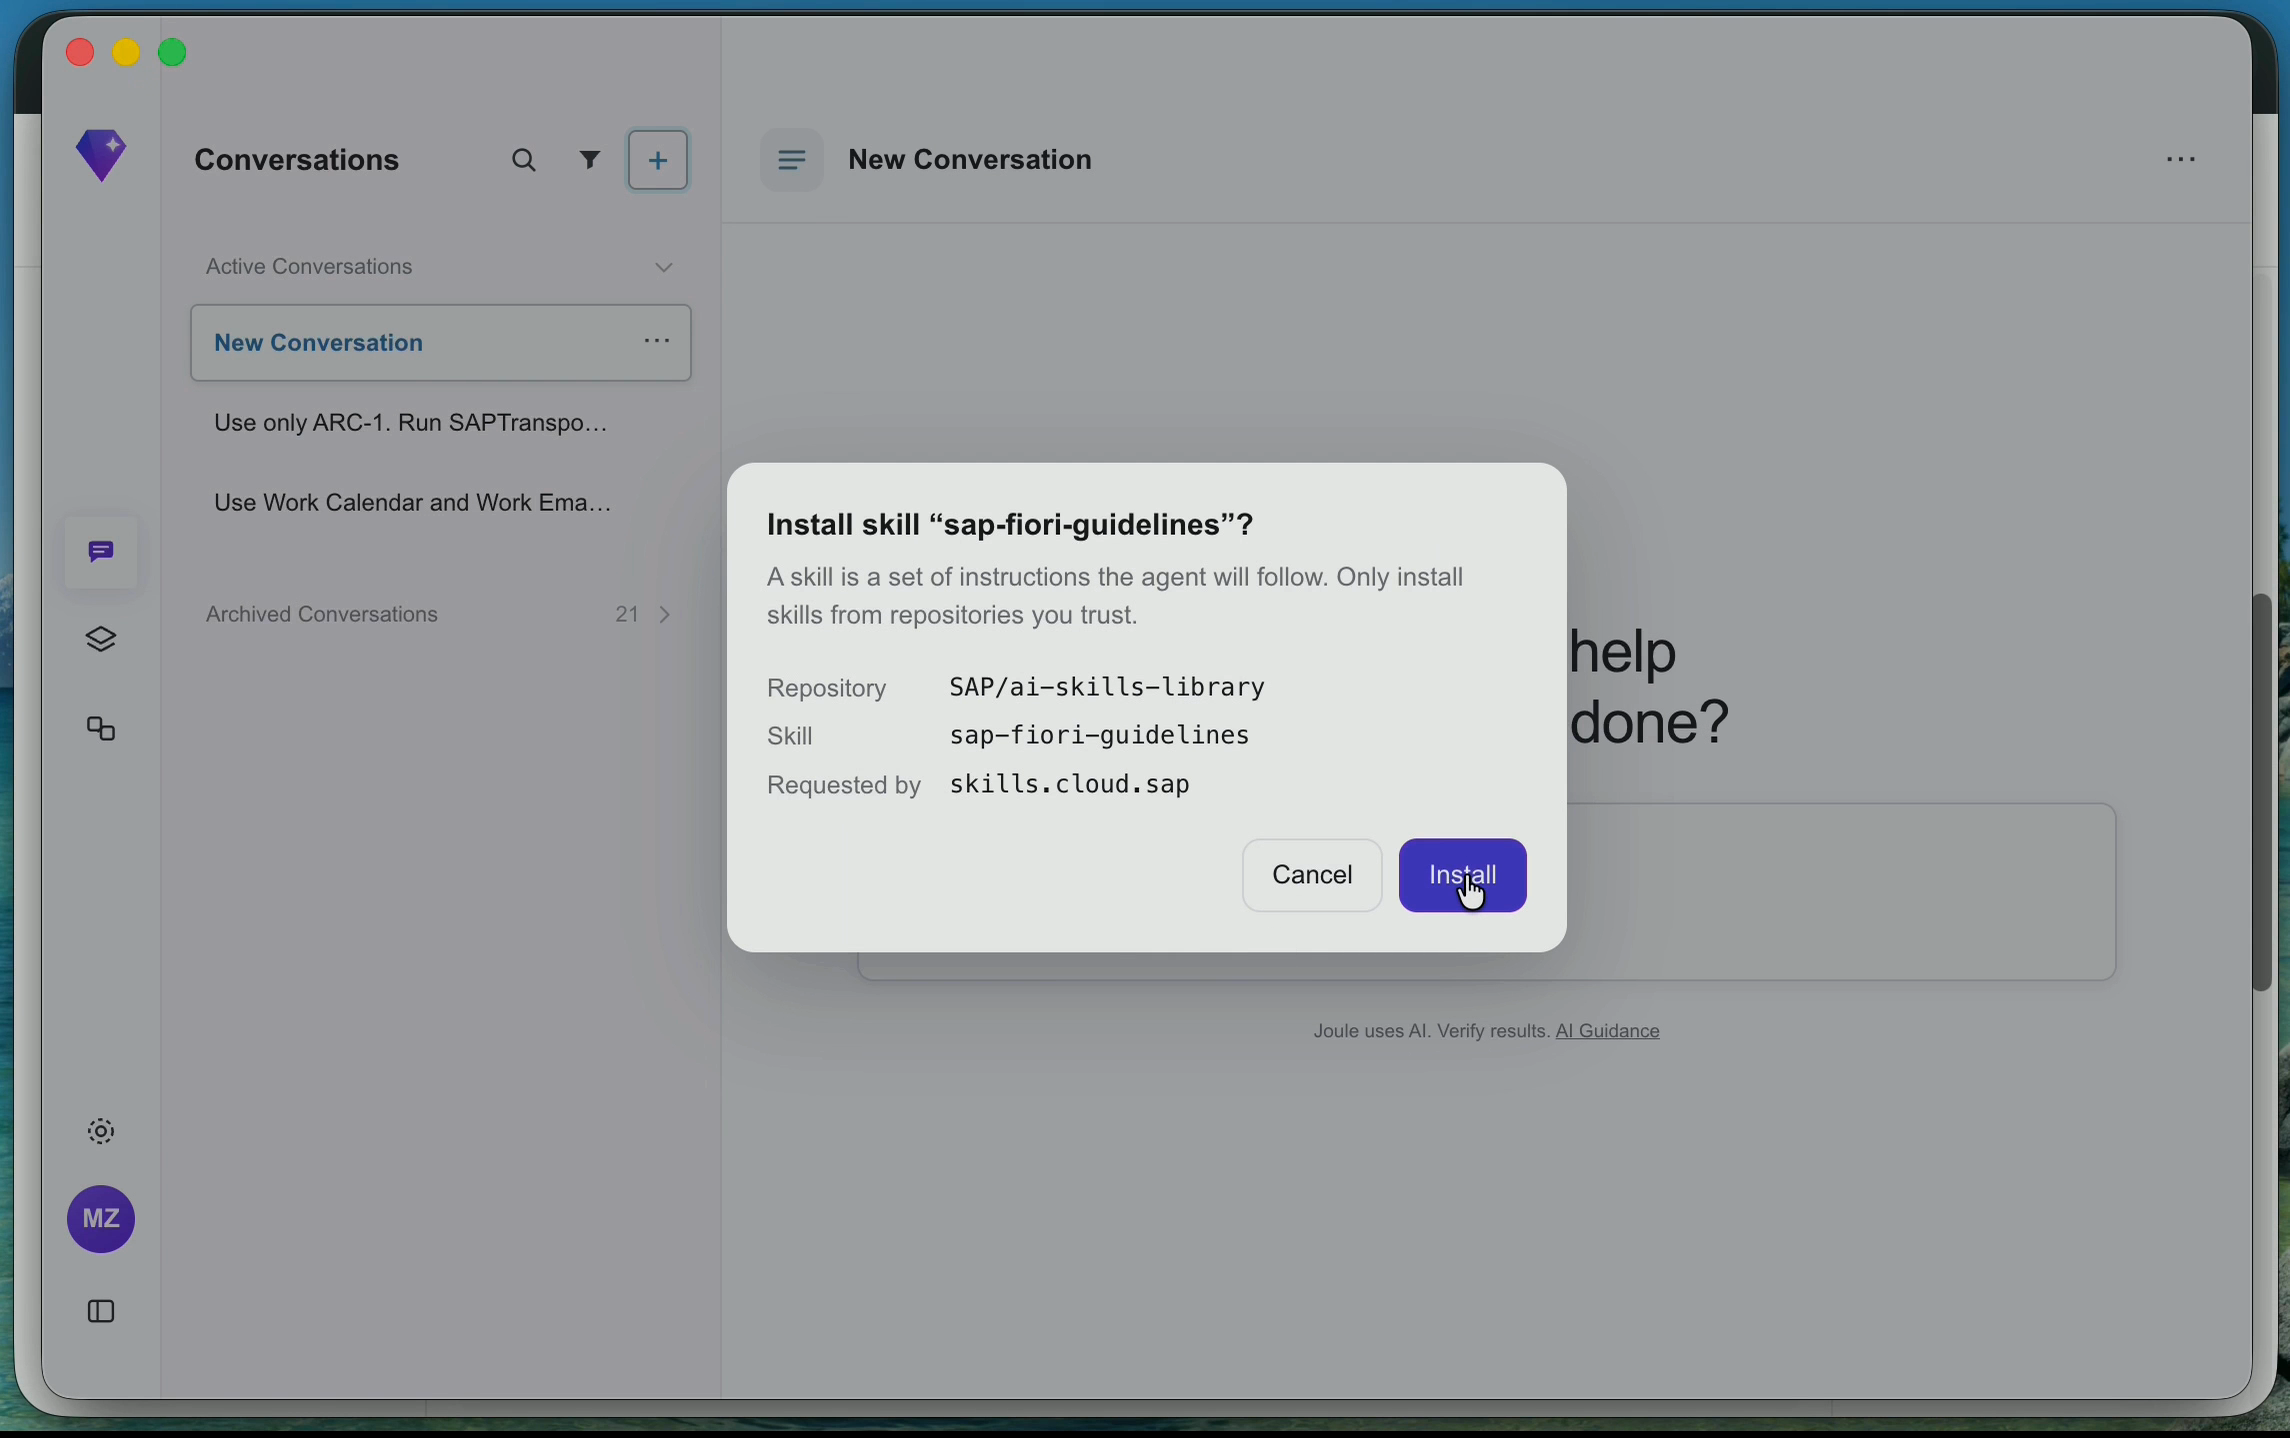
Task: Click the Conversations panel heading
Action: point(297,160)
